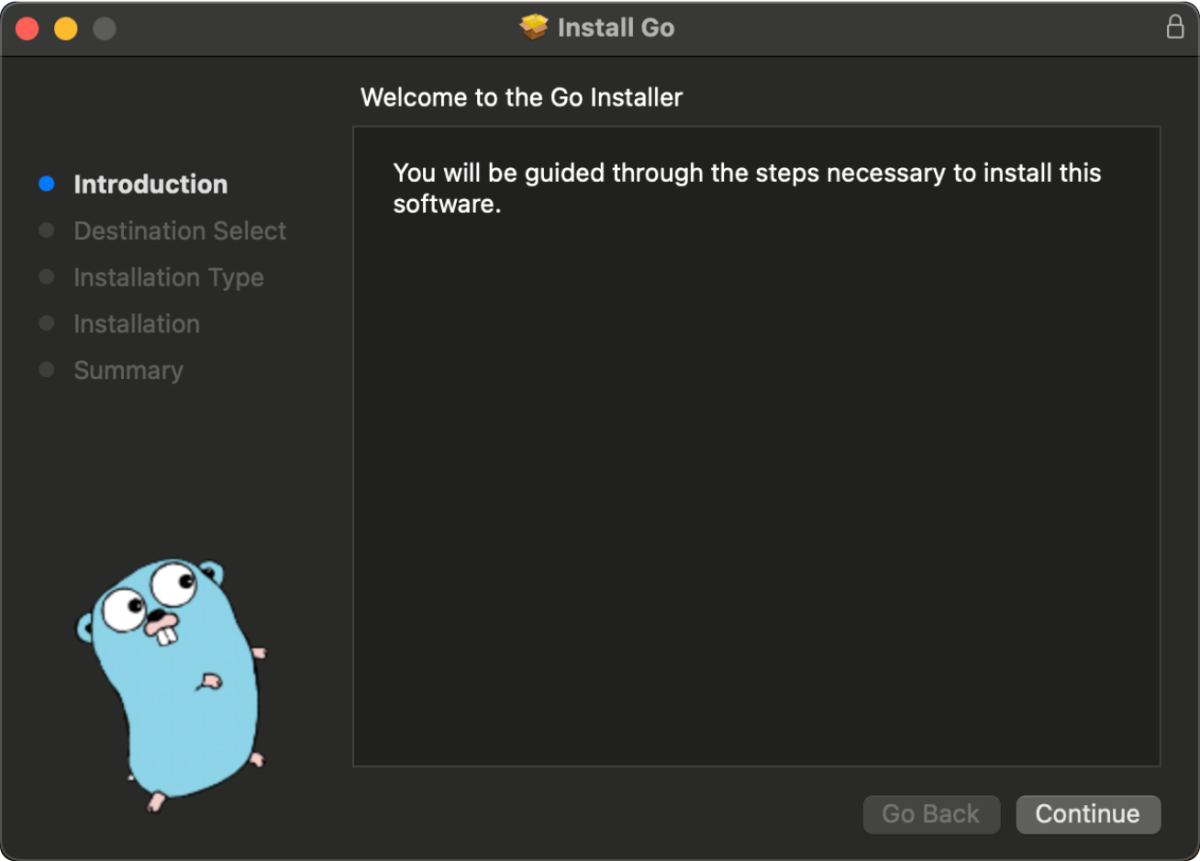Click the blue Introduction step indicator dot
The image size is (1200, 861).
coord(46,183)
